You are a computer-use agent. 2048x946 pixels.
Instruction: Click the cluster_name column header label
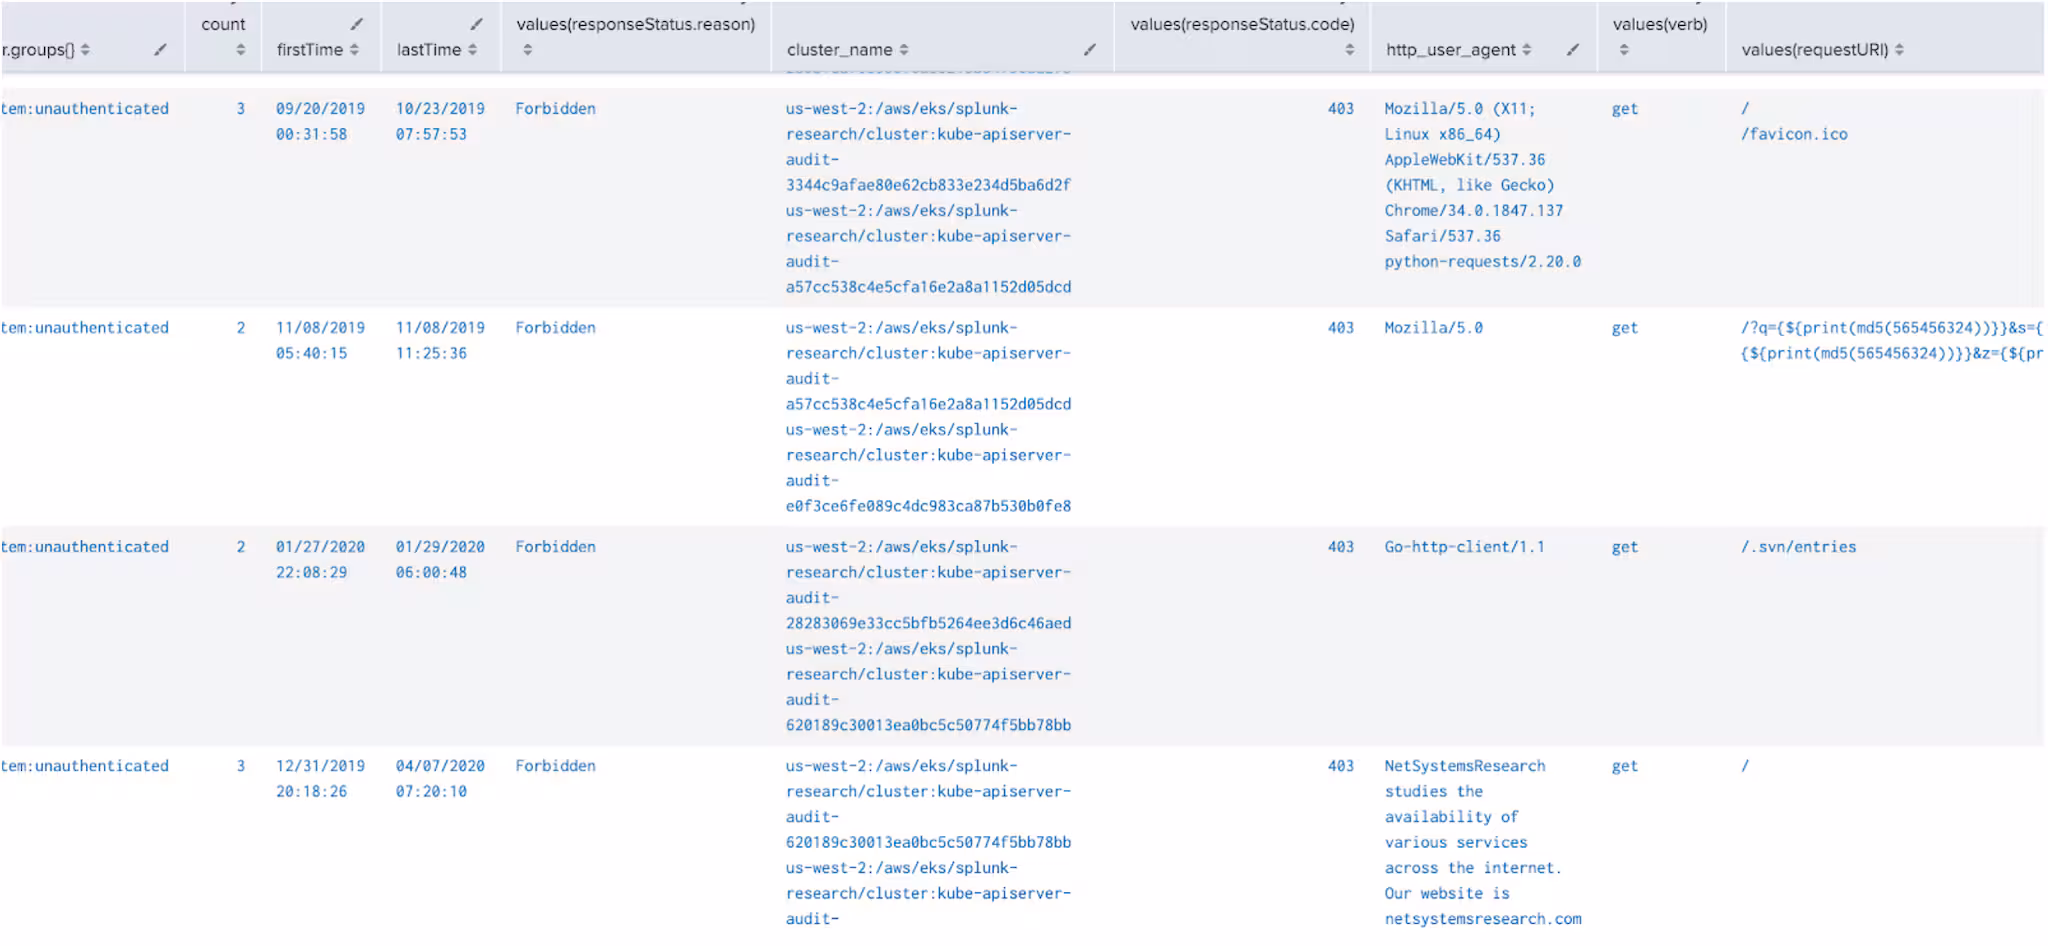pos(839,50)
